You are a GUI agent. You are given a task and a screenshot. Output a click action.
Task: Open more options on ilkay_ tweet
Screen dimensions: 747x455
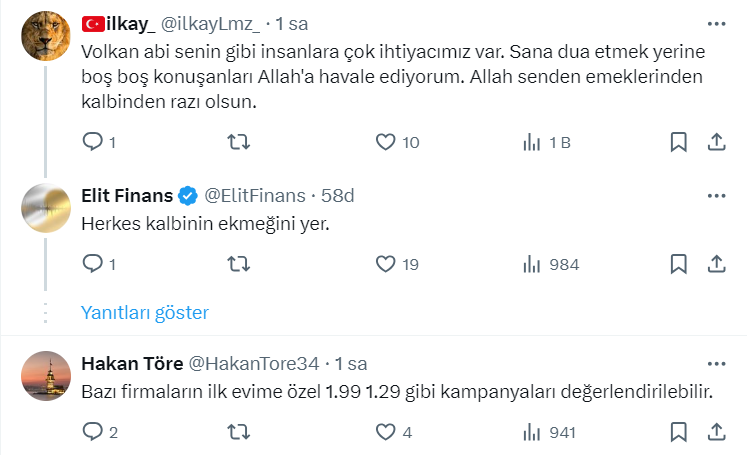pos(716,22)
